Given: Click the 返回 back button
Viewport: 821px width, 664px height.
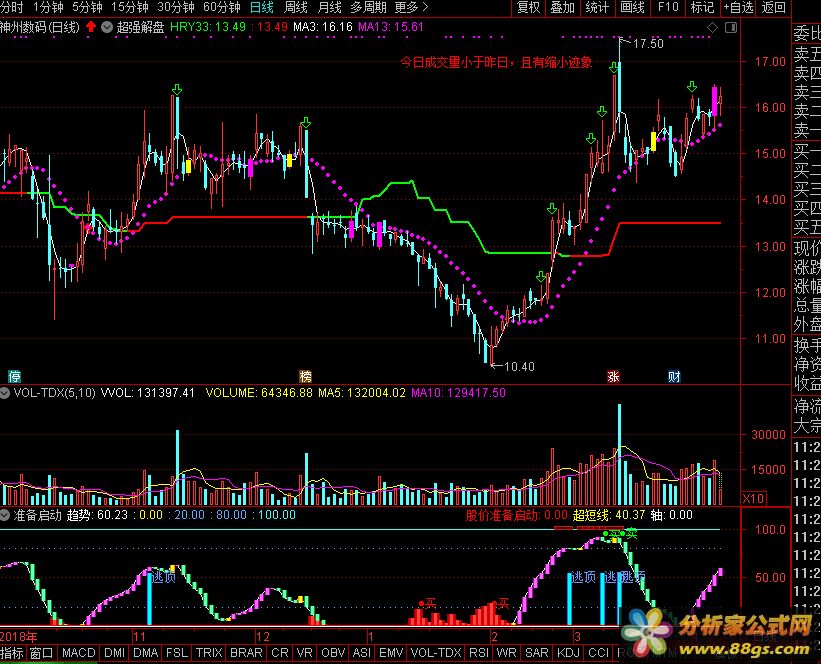Looking at the screenshot, I should tap(773, 7).
